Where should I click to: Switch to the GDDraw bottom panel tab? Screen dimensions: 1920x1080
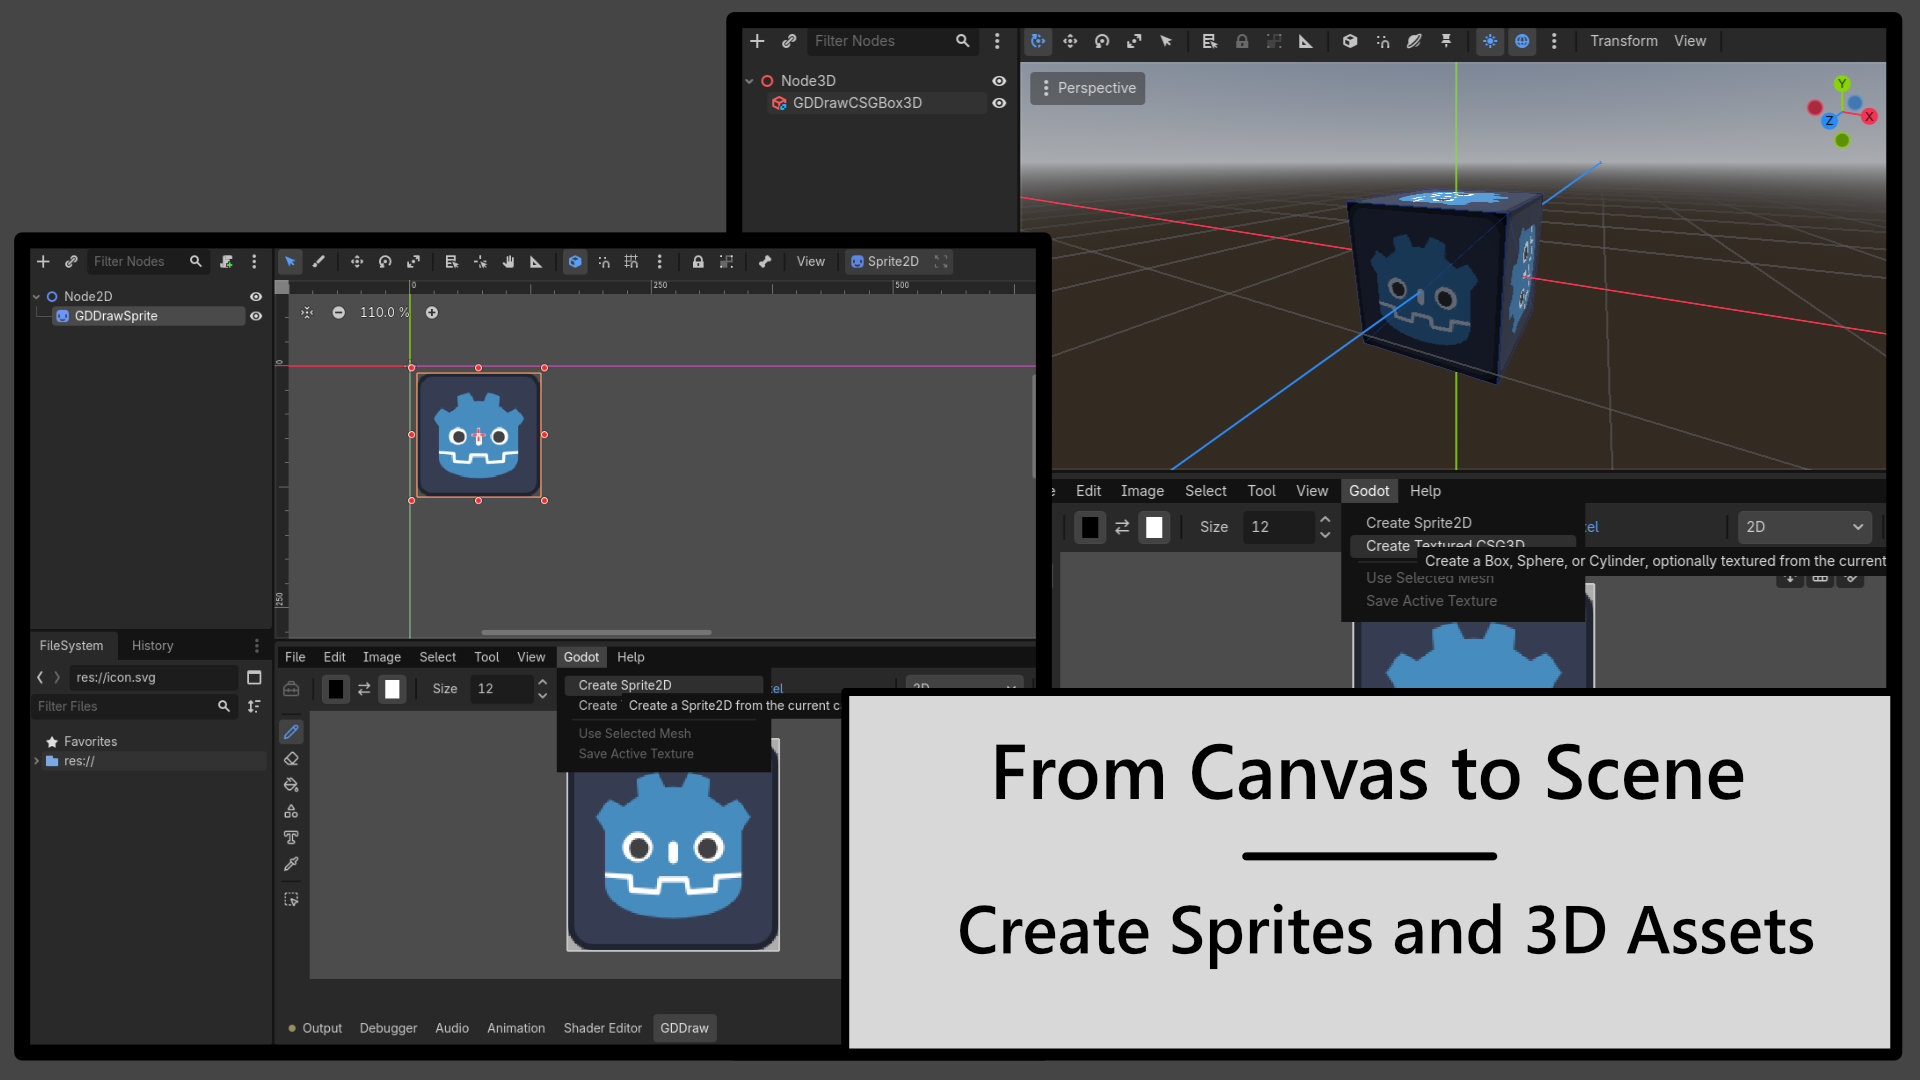(x=684, y=1028)
